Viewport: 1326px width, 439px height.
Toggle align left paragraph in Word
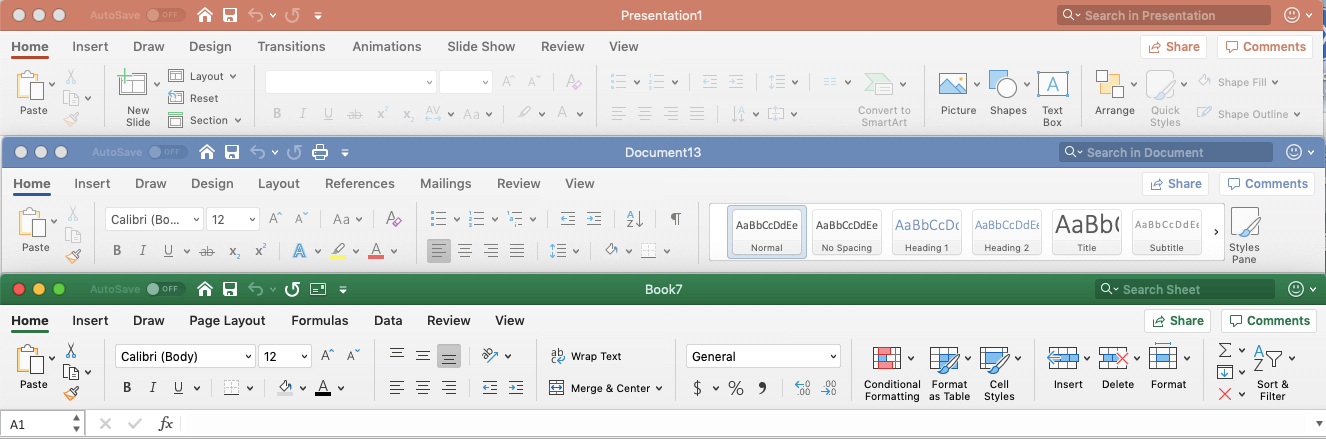pyautogui.click(x=439, y=251)
